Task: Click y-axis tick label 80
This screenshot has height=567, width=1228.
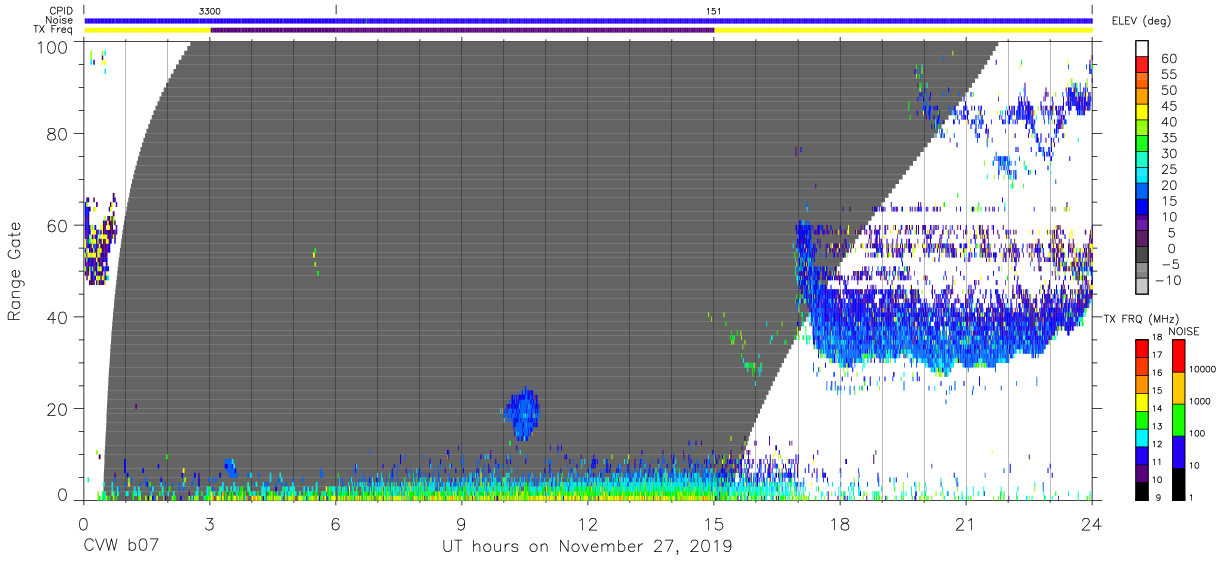Action: coord(58,133)
